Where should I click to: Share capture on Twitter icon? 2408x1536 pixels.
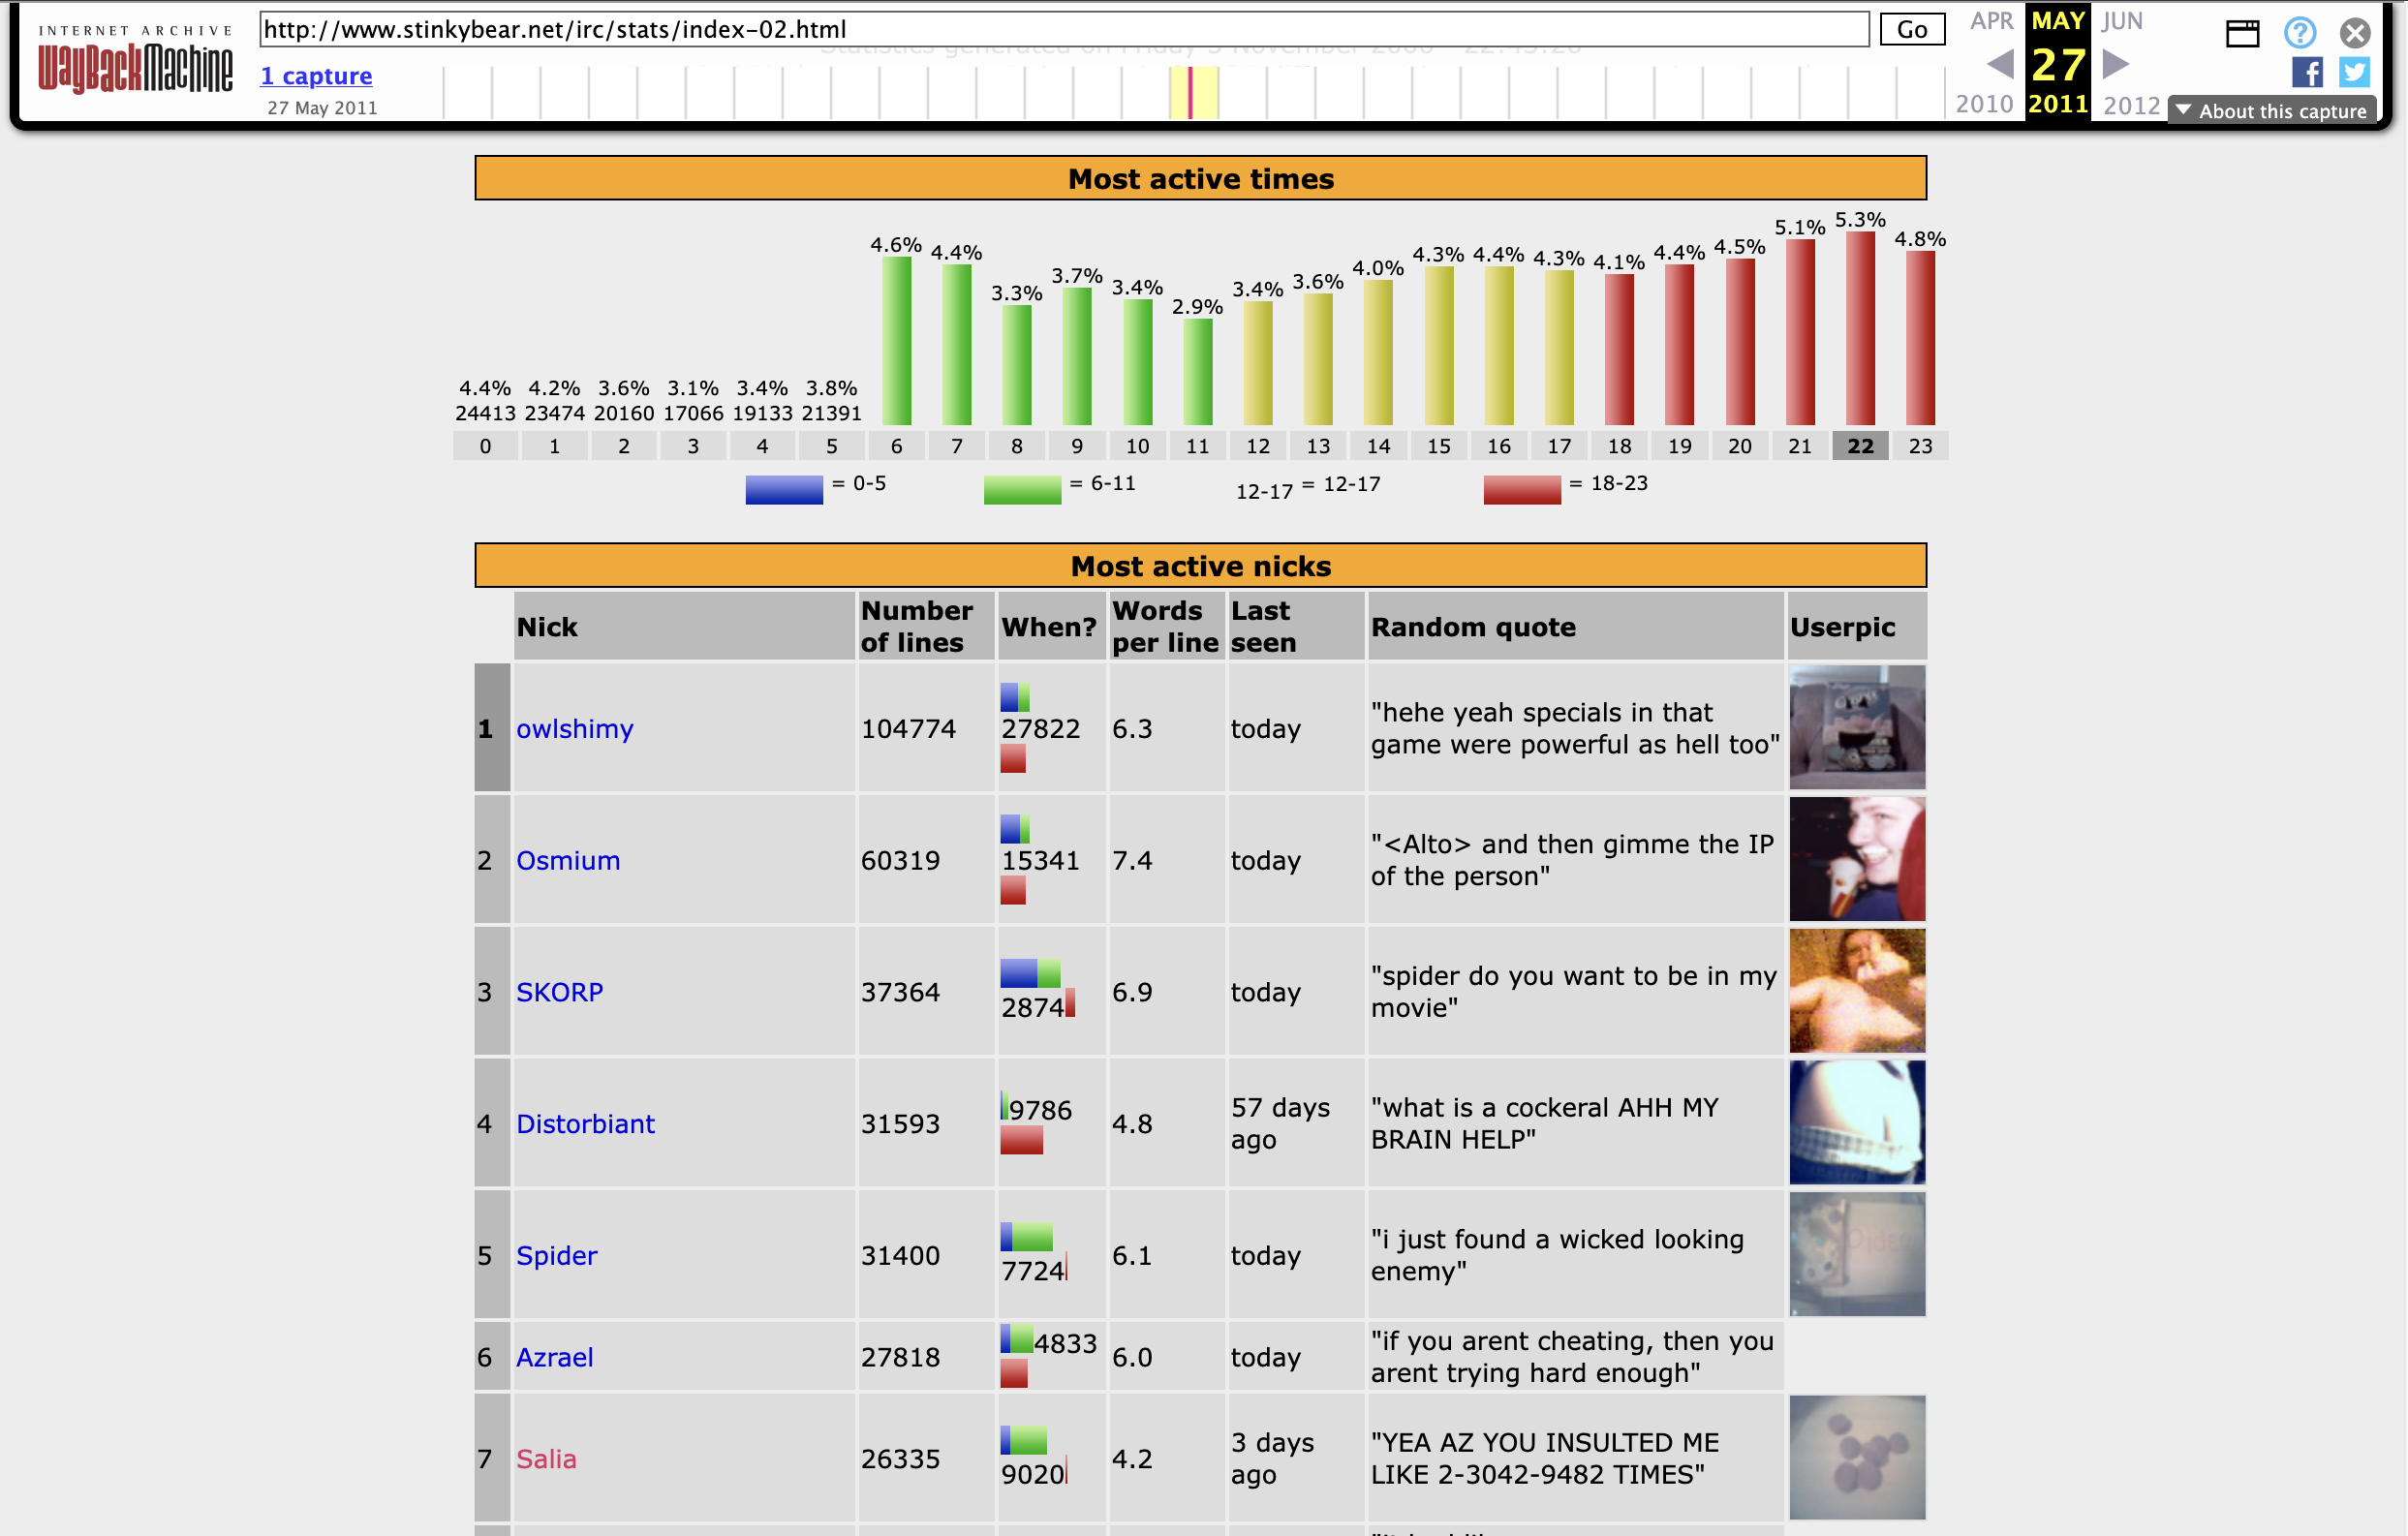point(2354,72)
